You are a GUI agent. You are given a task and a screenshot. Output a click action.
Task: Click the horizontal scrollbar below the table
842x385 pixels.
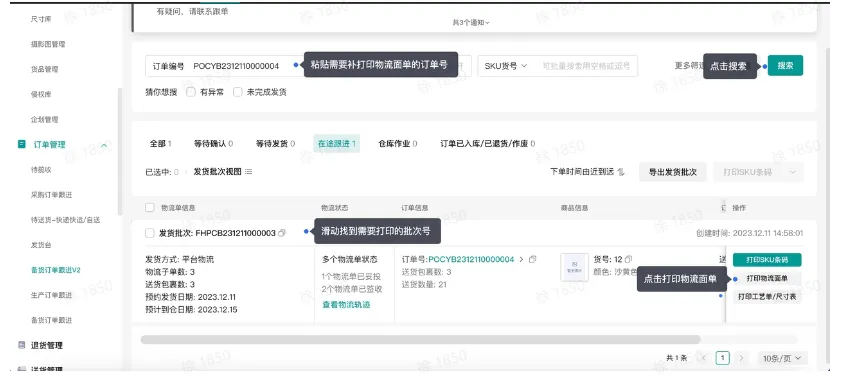click(x=420, y=339)
